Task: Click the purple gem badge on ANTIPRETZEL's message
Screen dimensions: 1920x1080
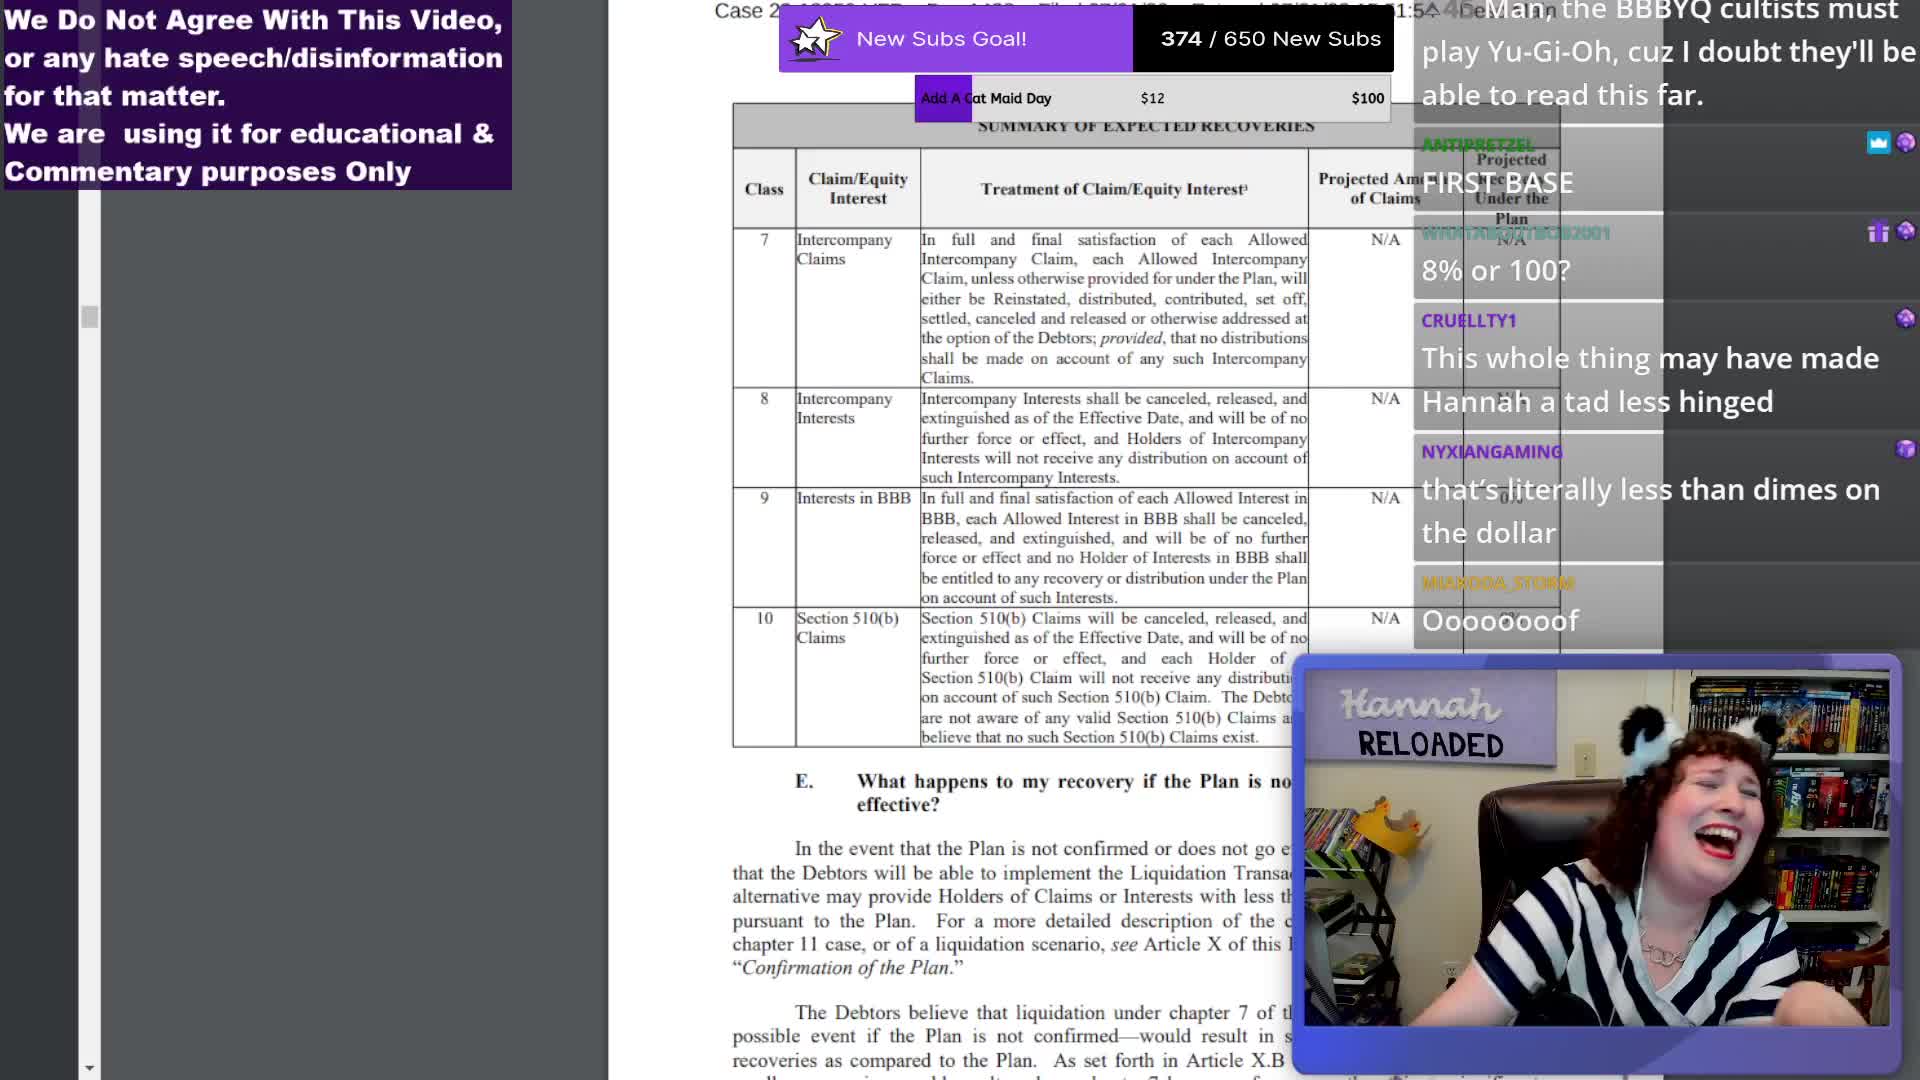Action: (1905, 143)
